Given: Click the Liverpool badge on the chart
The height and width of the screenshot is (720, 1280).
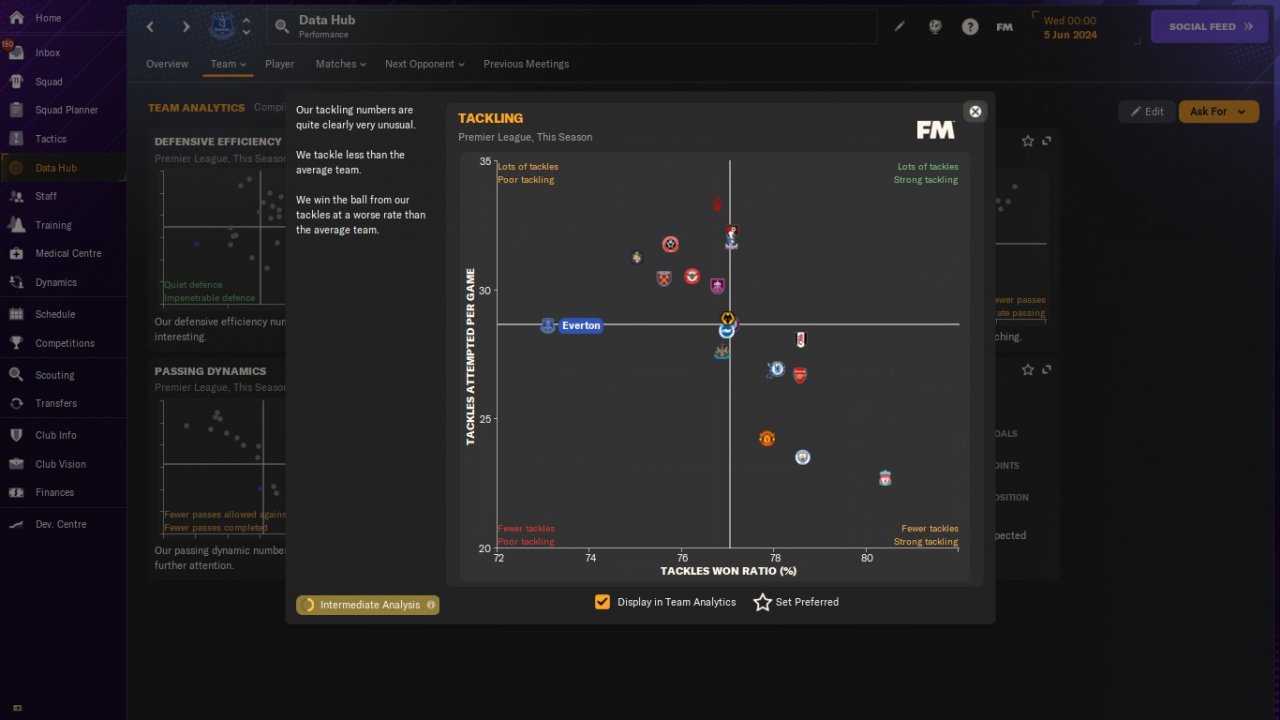Looking at the screenshot, I should pyautogui.click(x=885, y=478).
